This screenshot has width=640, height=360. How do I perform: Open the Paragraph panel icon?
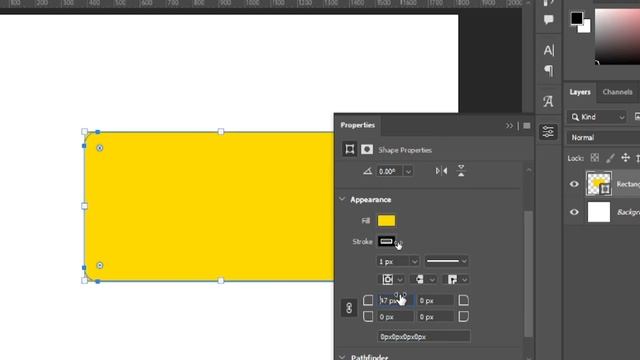click(x=549, y=71)
